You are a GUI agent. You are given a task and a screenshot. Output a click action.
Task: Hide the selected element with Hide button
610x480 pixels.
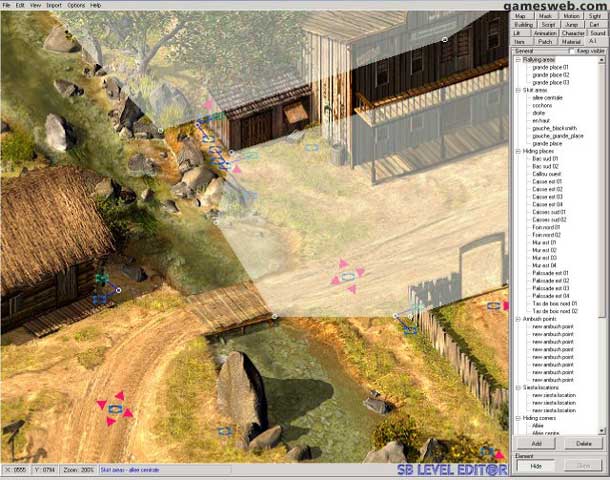tap(536, 466)
